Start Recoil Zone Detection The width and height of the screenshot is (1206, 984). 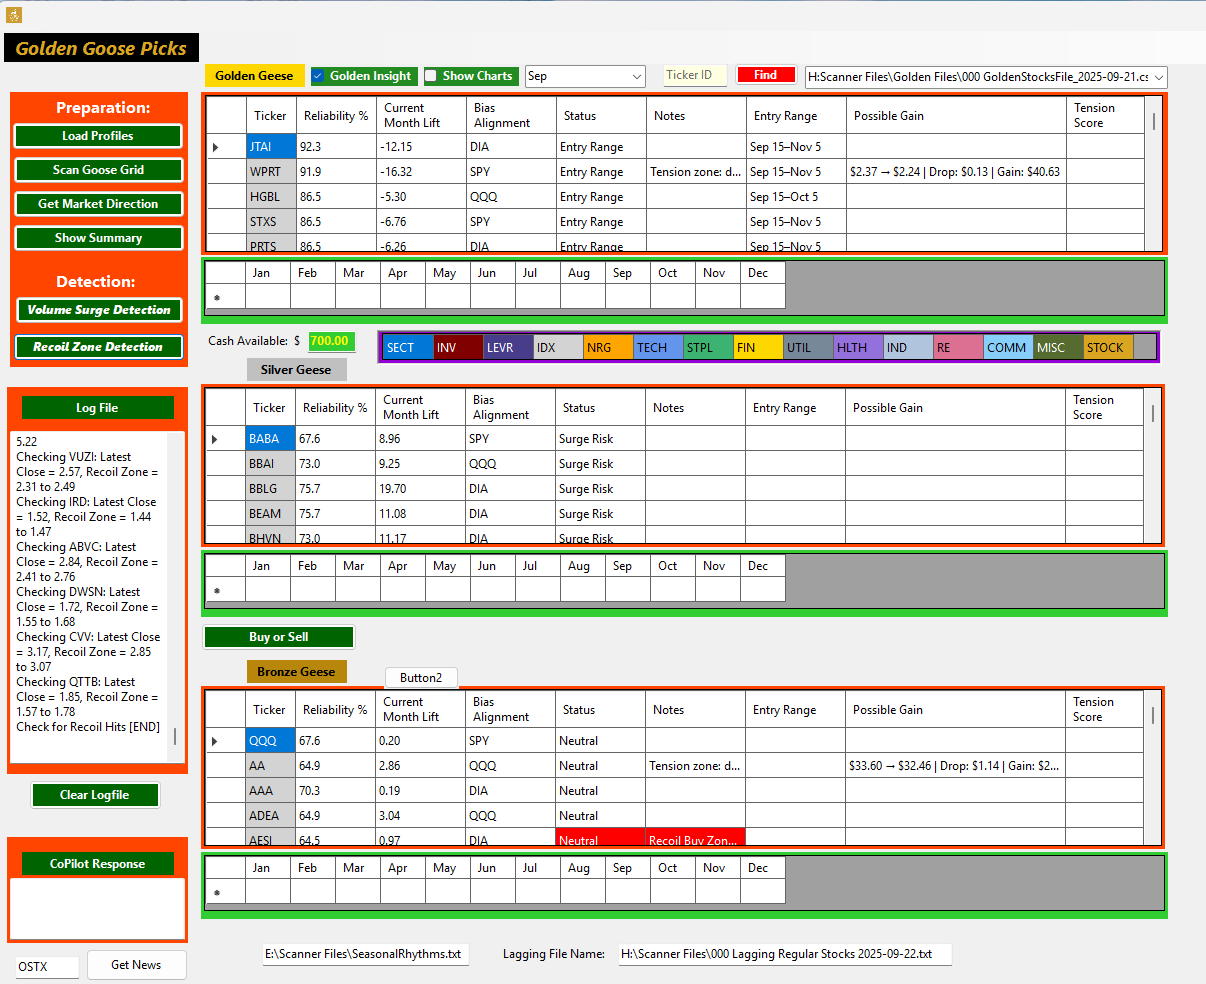tap(99, 347)
